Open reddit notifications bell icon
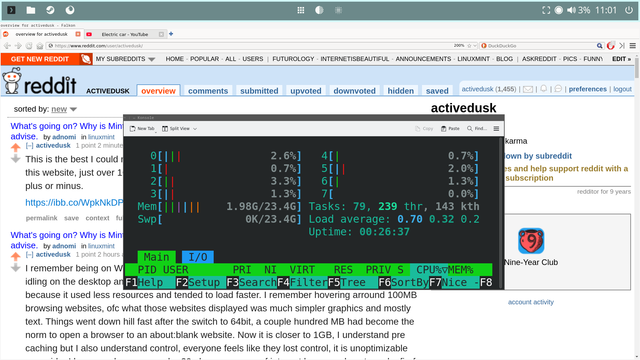 point(544,89)
